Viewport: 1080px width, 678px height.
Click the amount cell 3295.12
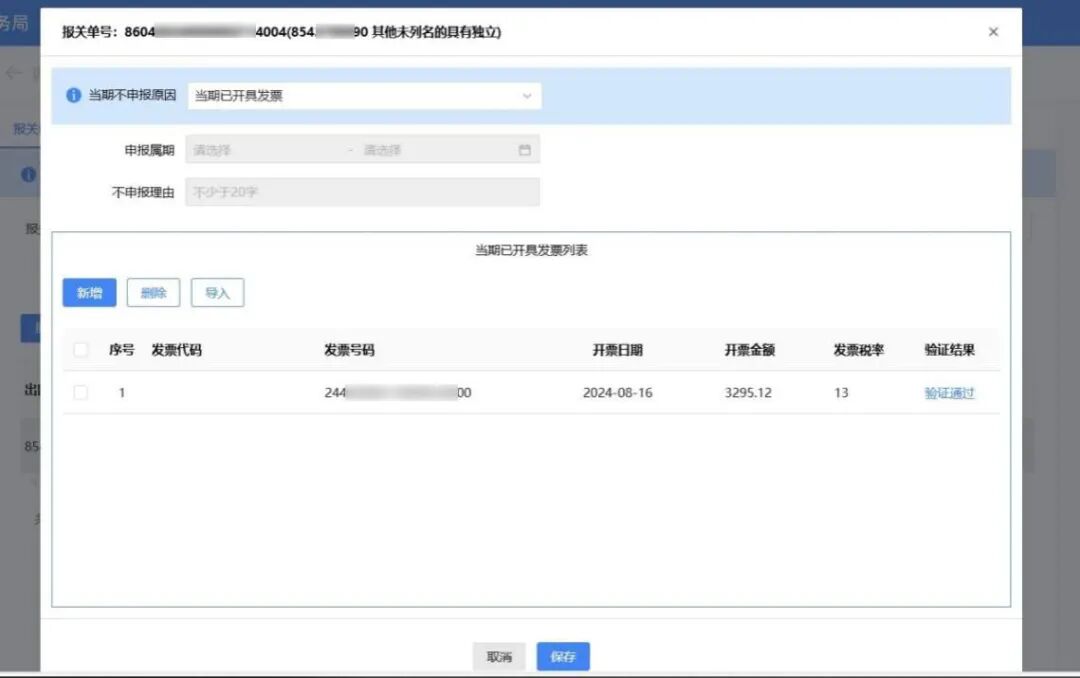click(x=748, y=393)
